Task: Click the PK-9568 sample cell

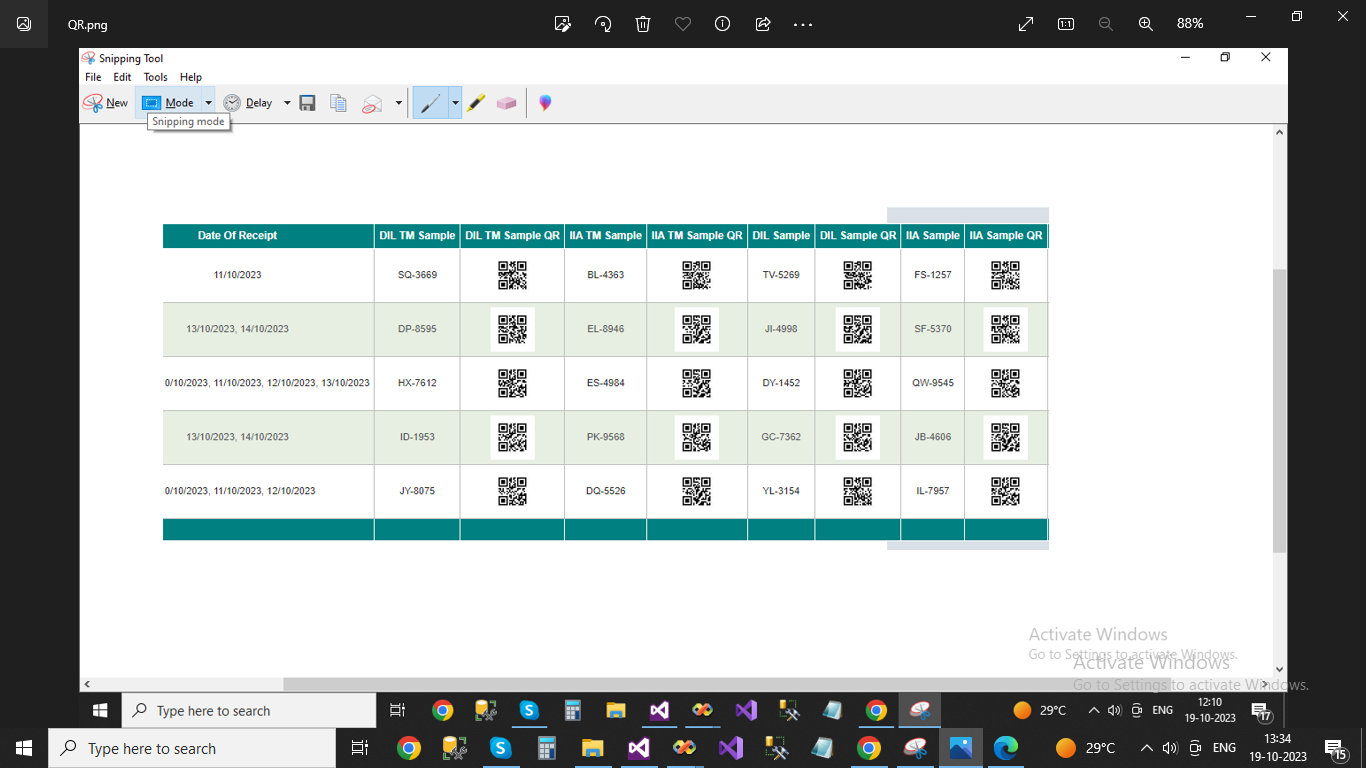Action: 606,437
